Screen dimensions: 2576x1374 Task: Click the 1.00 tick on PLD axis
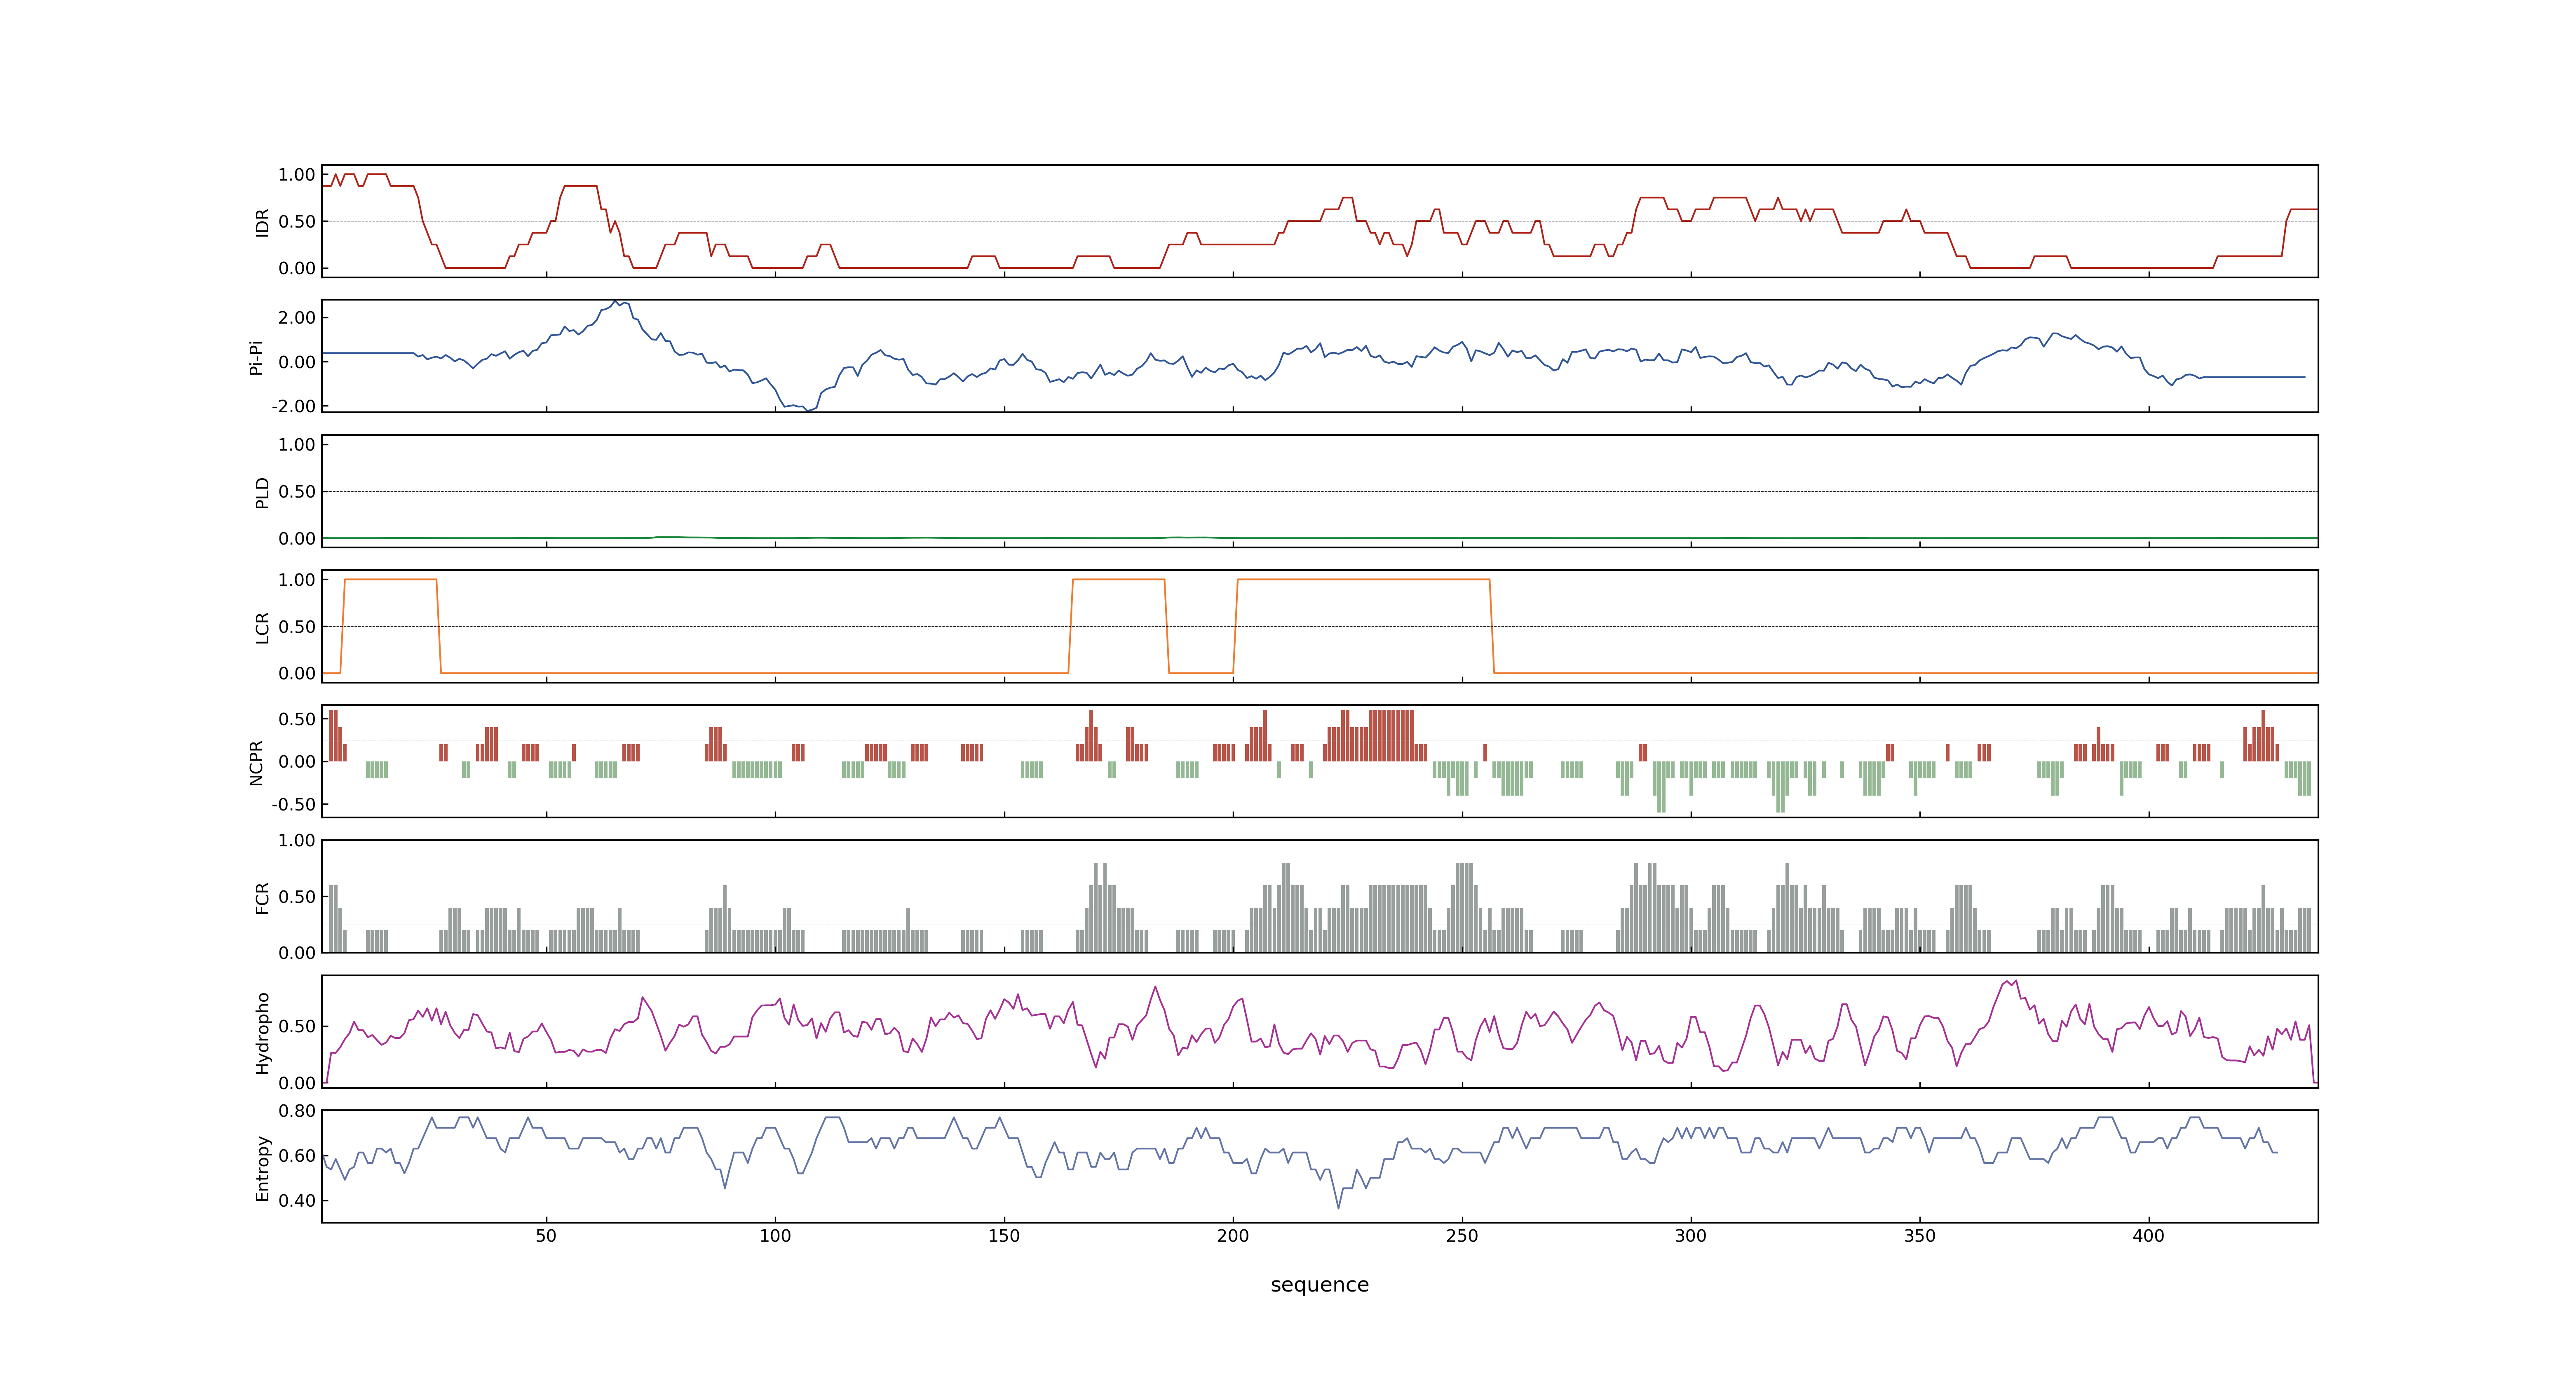click(297, 445)
